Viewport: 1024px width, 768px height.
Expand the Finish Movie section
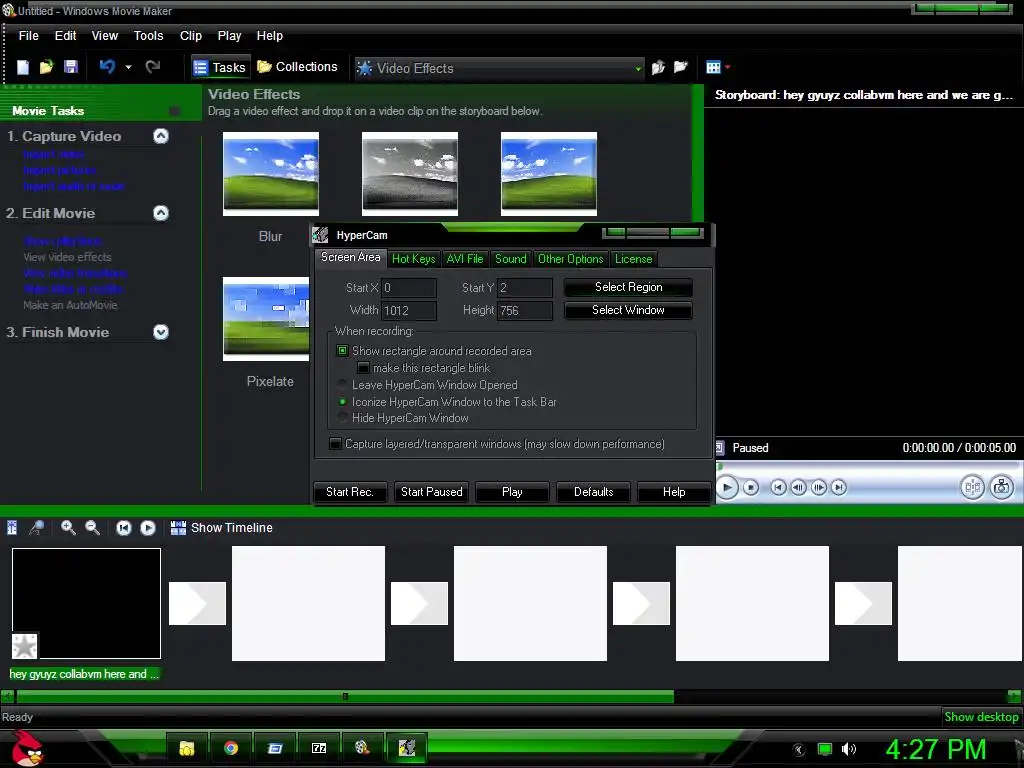pos(161,332)
